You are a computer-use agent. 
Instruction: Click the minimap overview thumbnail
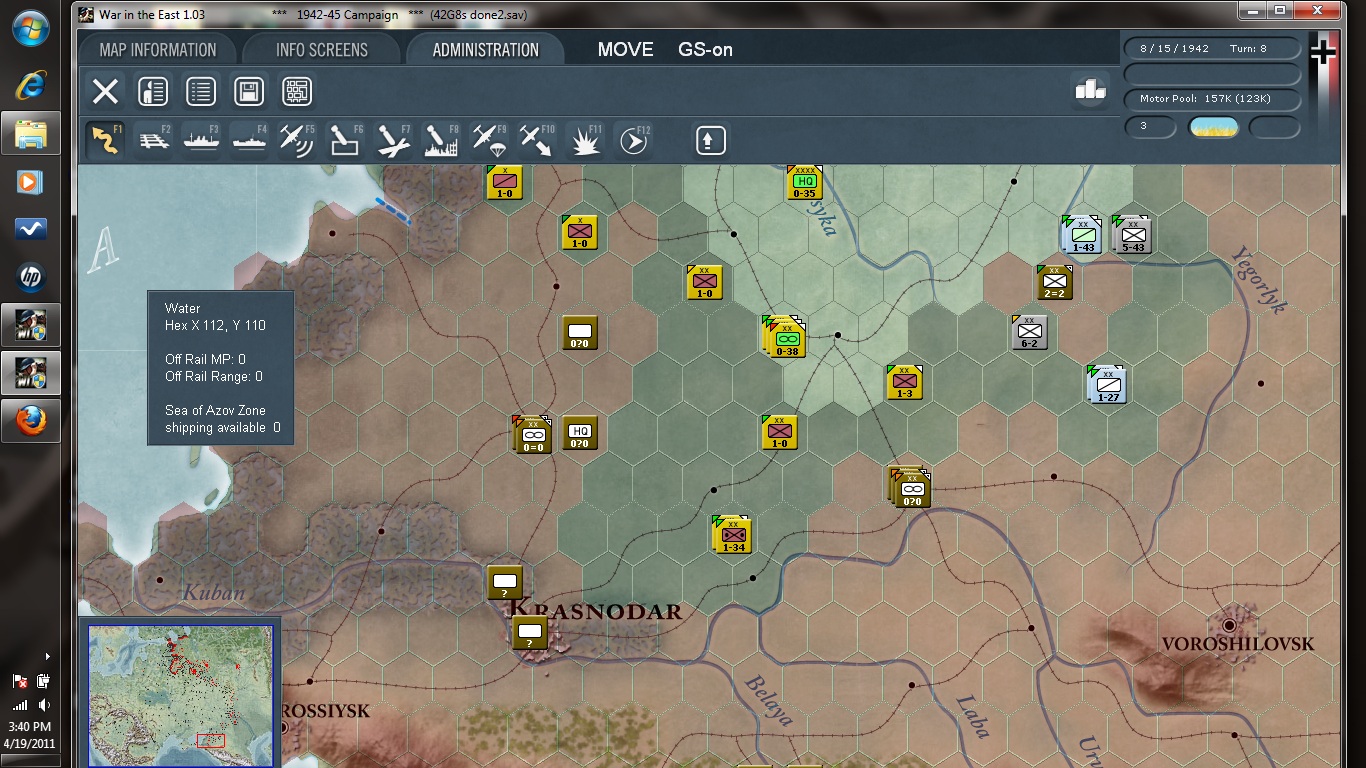pos(180,695)
